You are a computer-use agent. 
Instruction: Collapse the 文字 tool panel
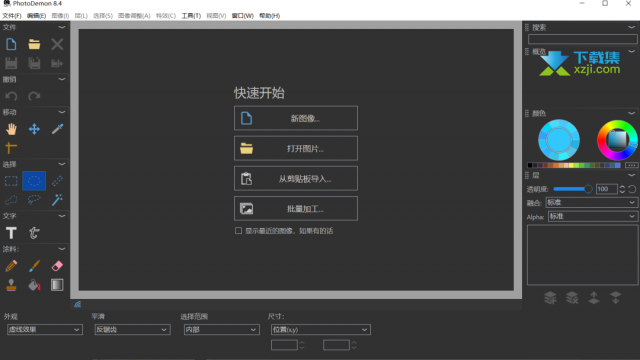[62, 216]
